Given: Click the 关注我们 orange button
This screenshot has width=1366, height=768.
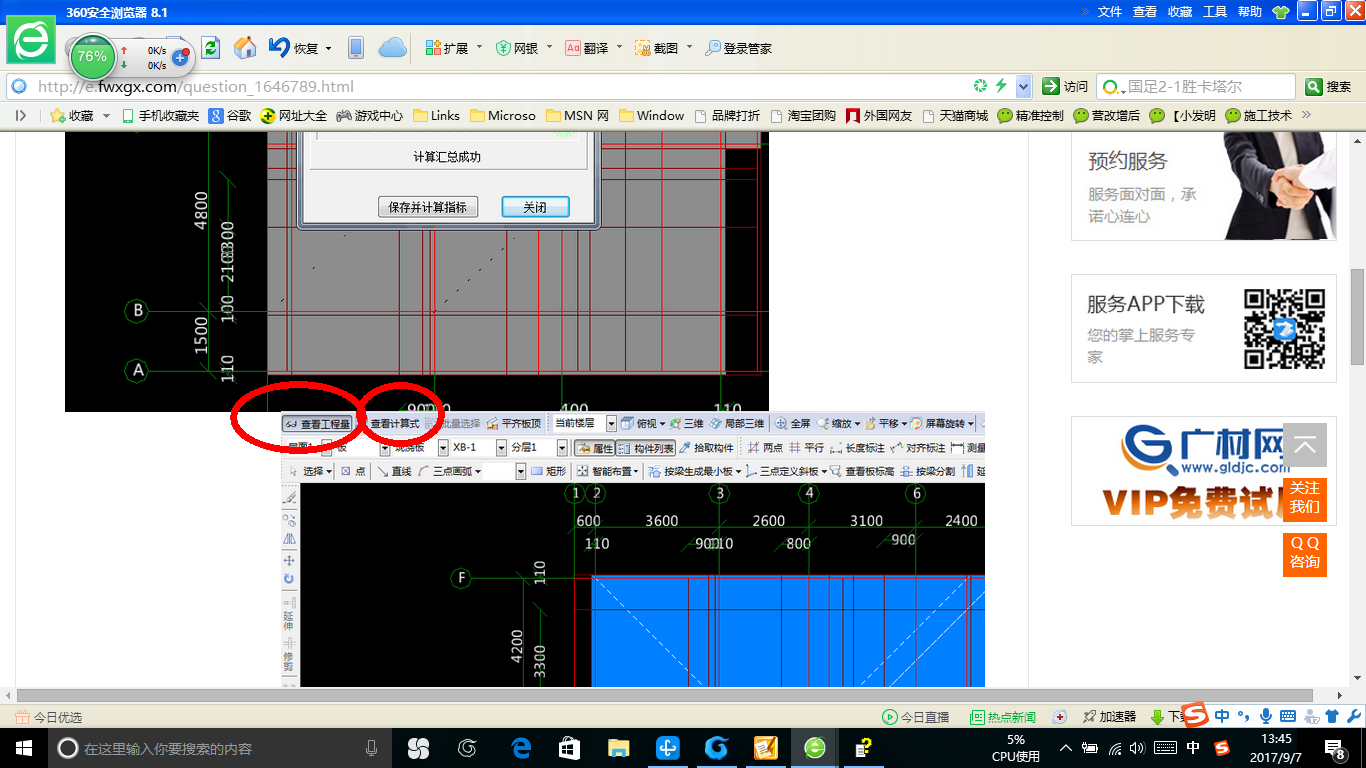Looking at the screenshot, I should pos(1305,498).
